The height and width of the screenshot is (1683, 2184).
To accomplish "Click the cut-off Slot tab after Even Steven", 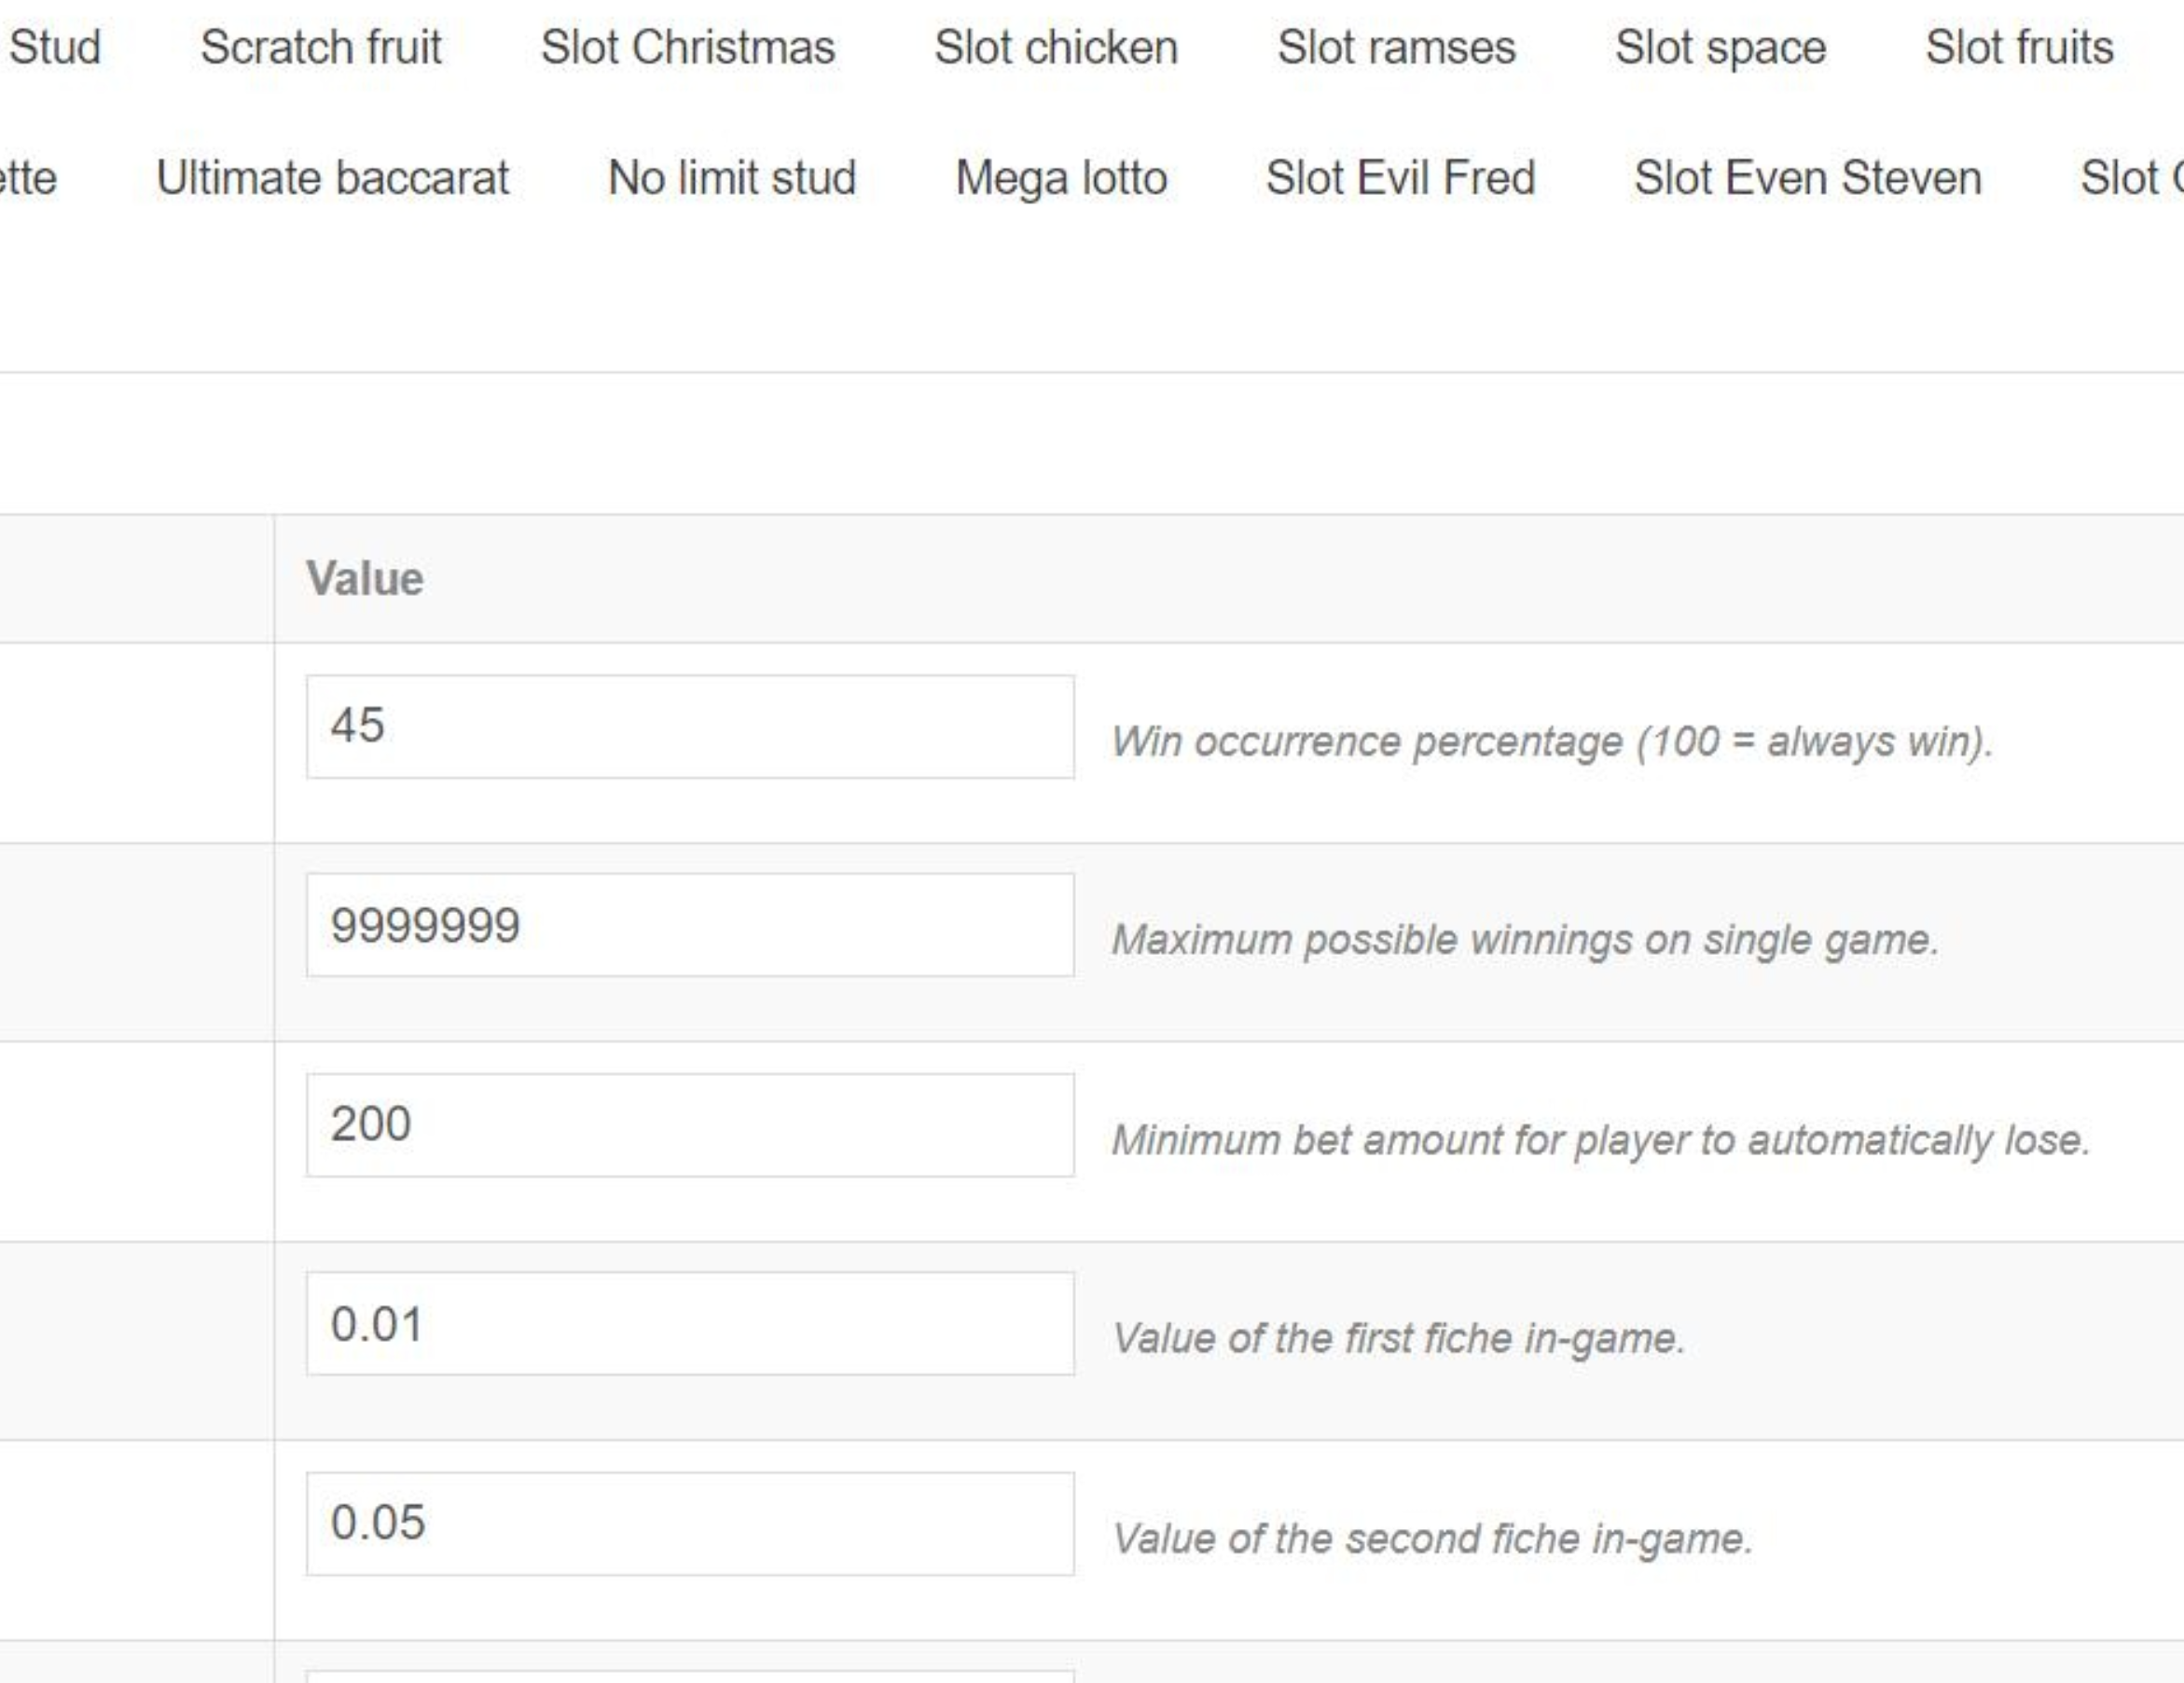I will pos(2130,178).
